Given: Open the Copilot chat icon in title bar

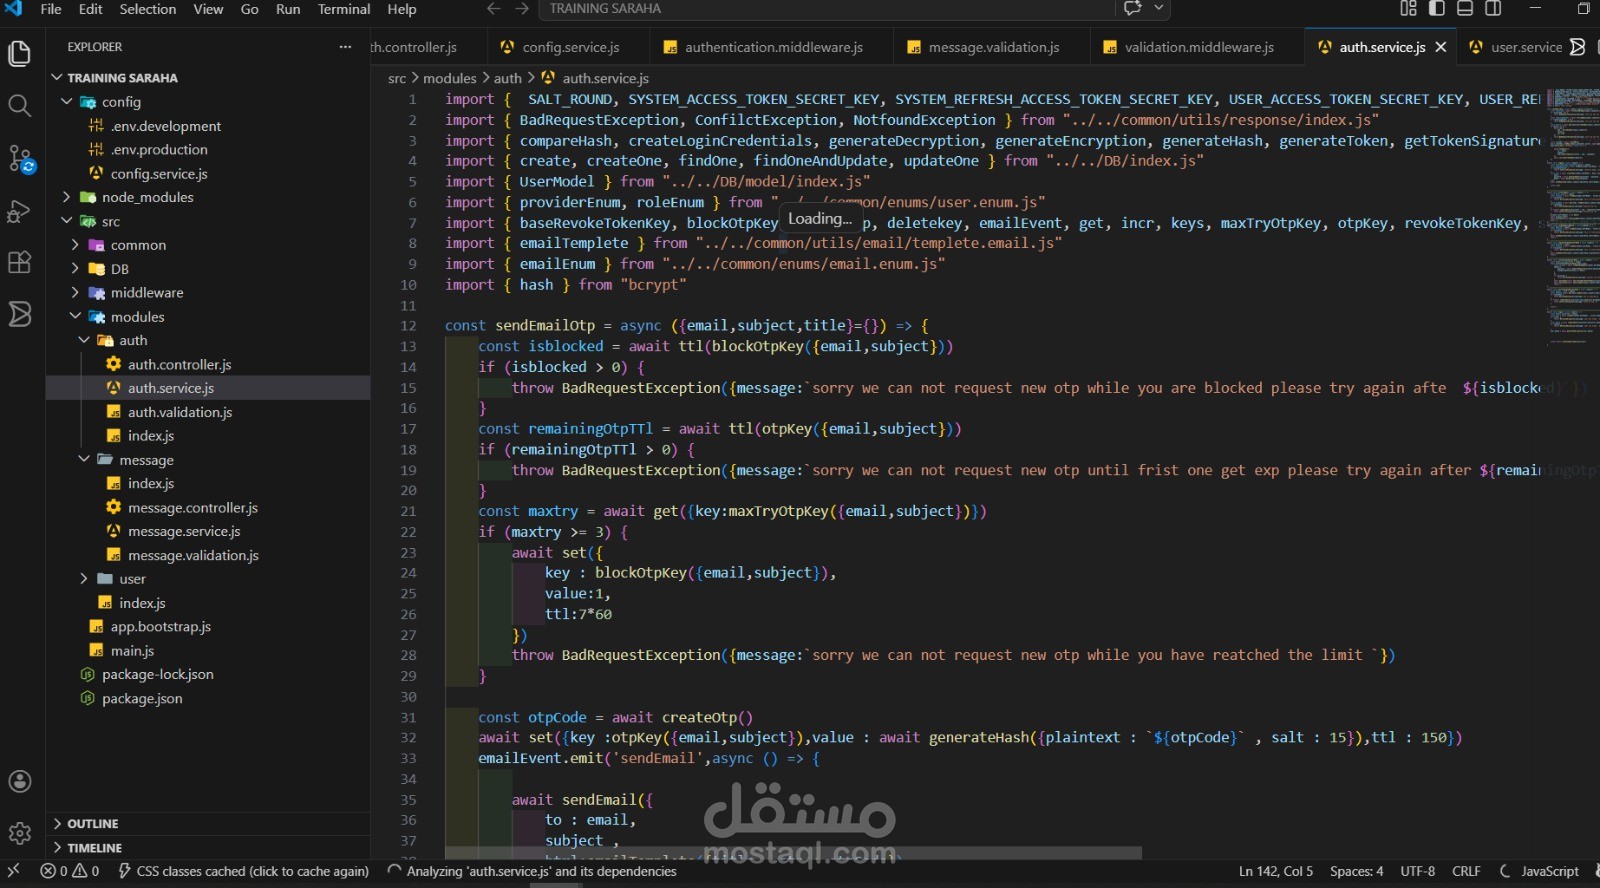Looking at the screenshot, I should click(x=1133, y=8).
